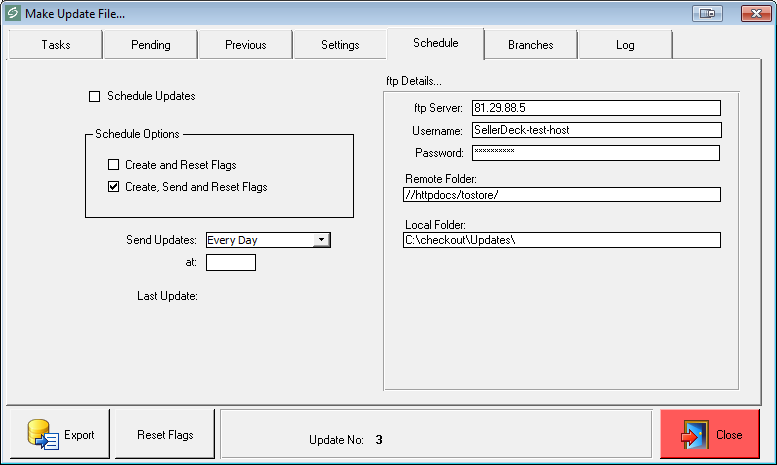
Task: Enable the Schedule Updates checkbox
Action: tap(95, 97)
